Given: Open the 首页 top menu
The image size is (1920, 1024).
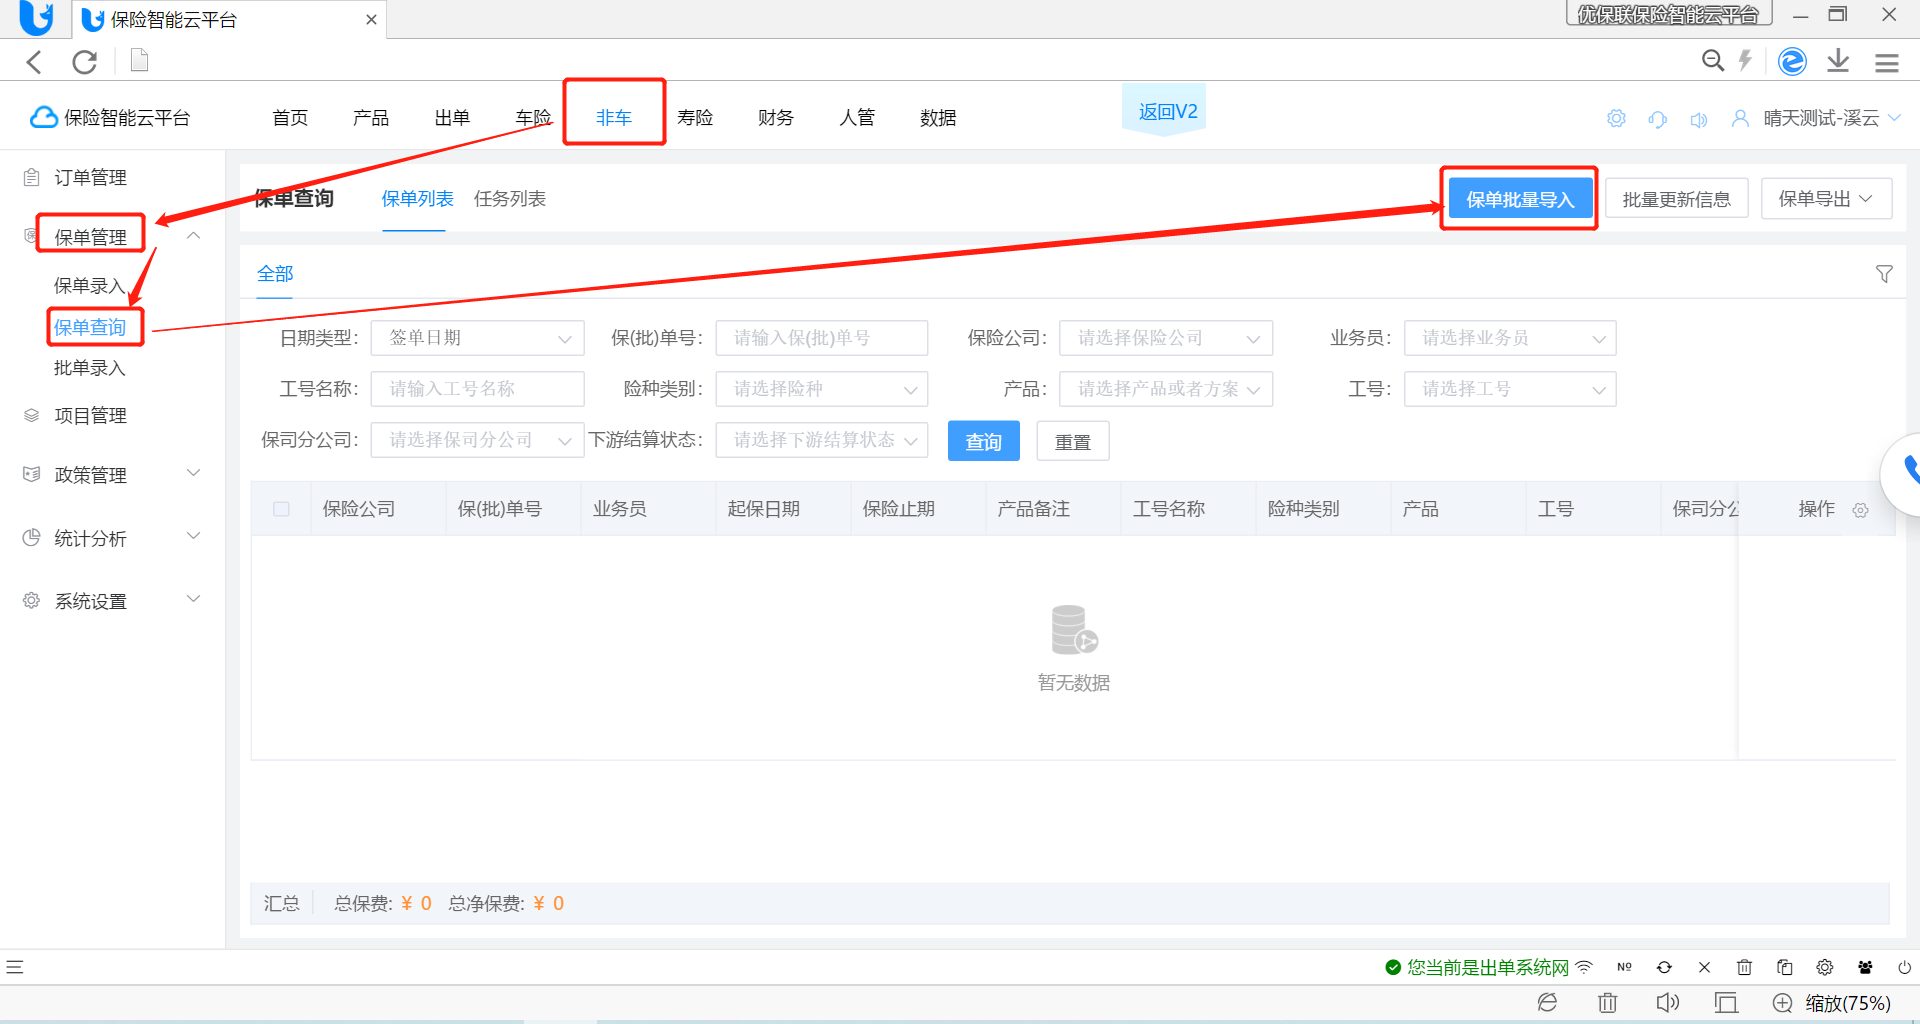Looking at the screenshot, I should 290,118.
